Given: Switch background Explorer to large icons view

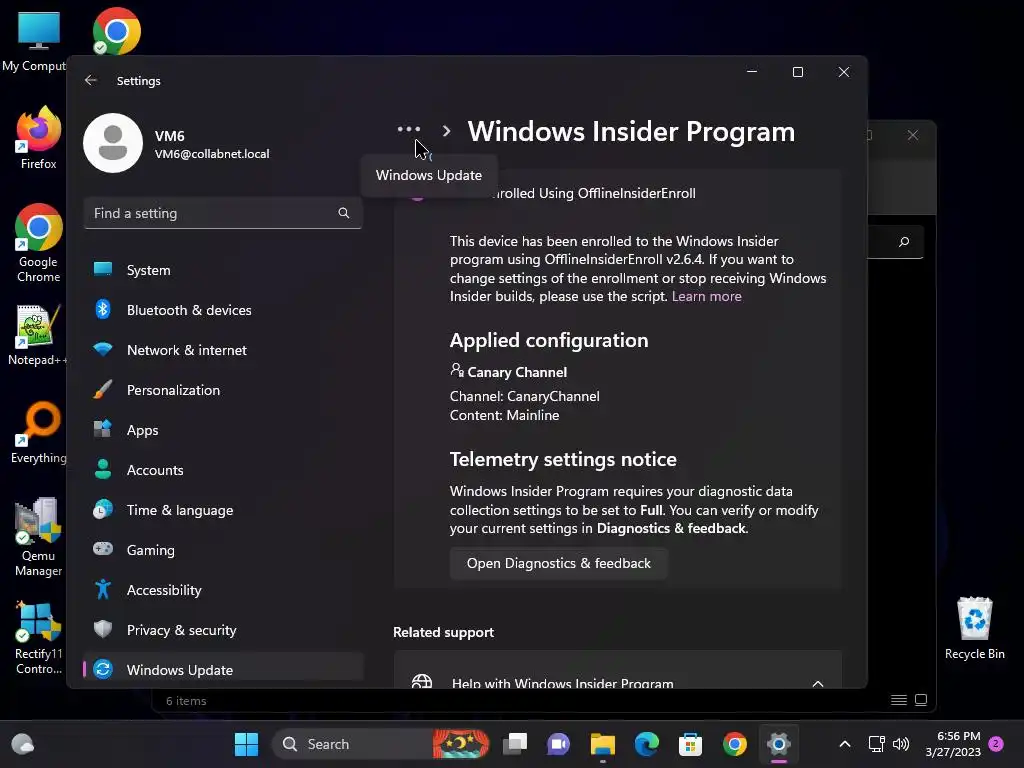Looking at the screenshot, I should [x=921, y=700].
